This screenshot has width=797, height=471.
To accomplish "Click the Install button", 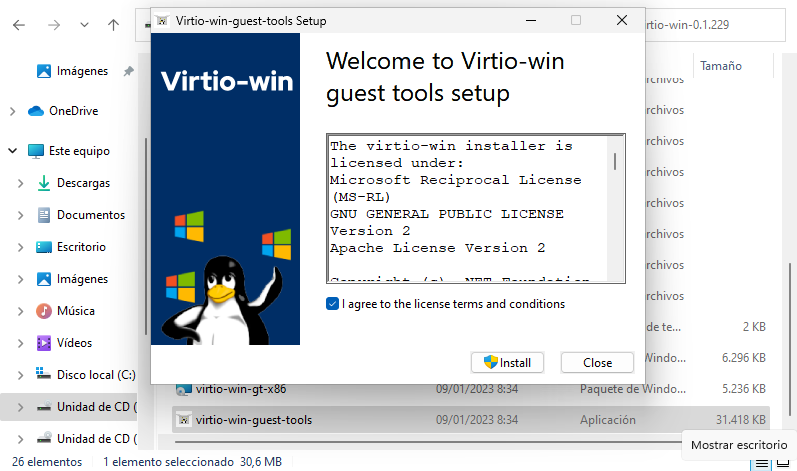I will click(x=506, y=362).
